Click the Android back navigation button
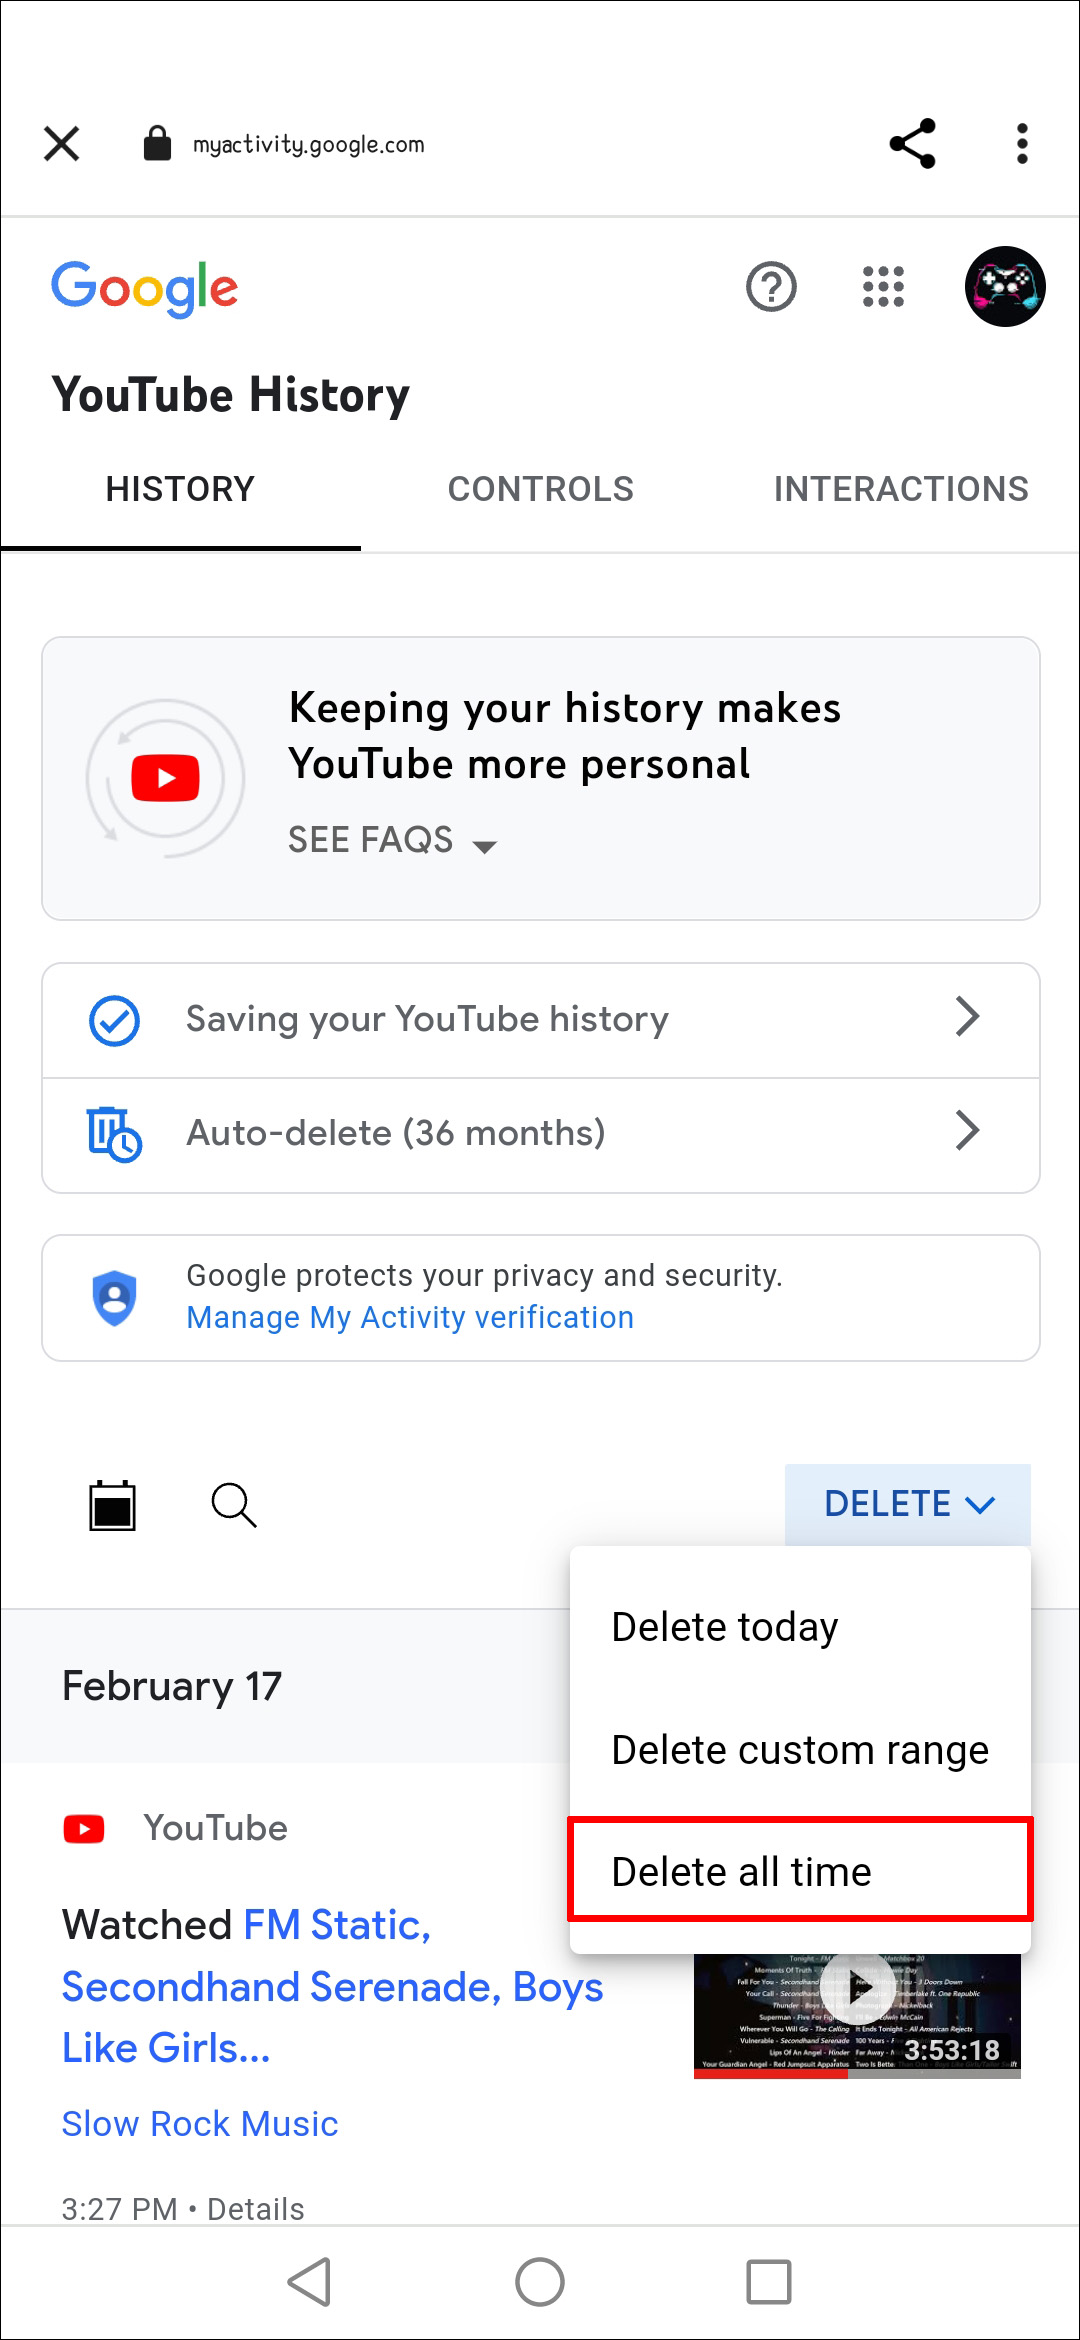This screenshot has width=1080, height=2340. pyautogui.click(x=310, y=2282)
